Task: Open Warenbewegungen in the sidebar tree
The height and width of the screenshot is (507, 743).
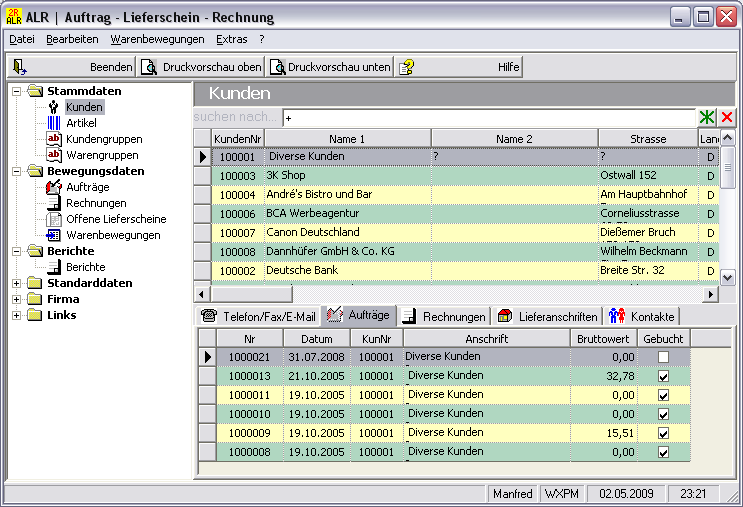Action: 112,235
